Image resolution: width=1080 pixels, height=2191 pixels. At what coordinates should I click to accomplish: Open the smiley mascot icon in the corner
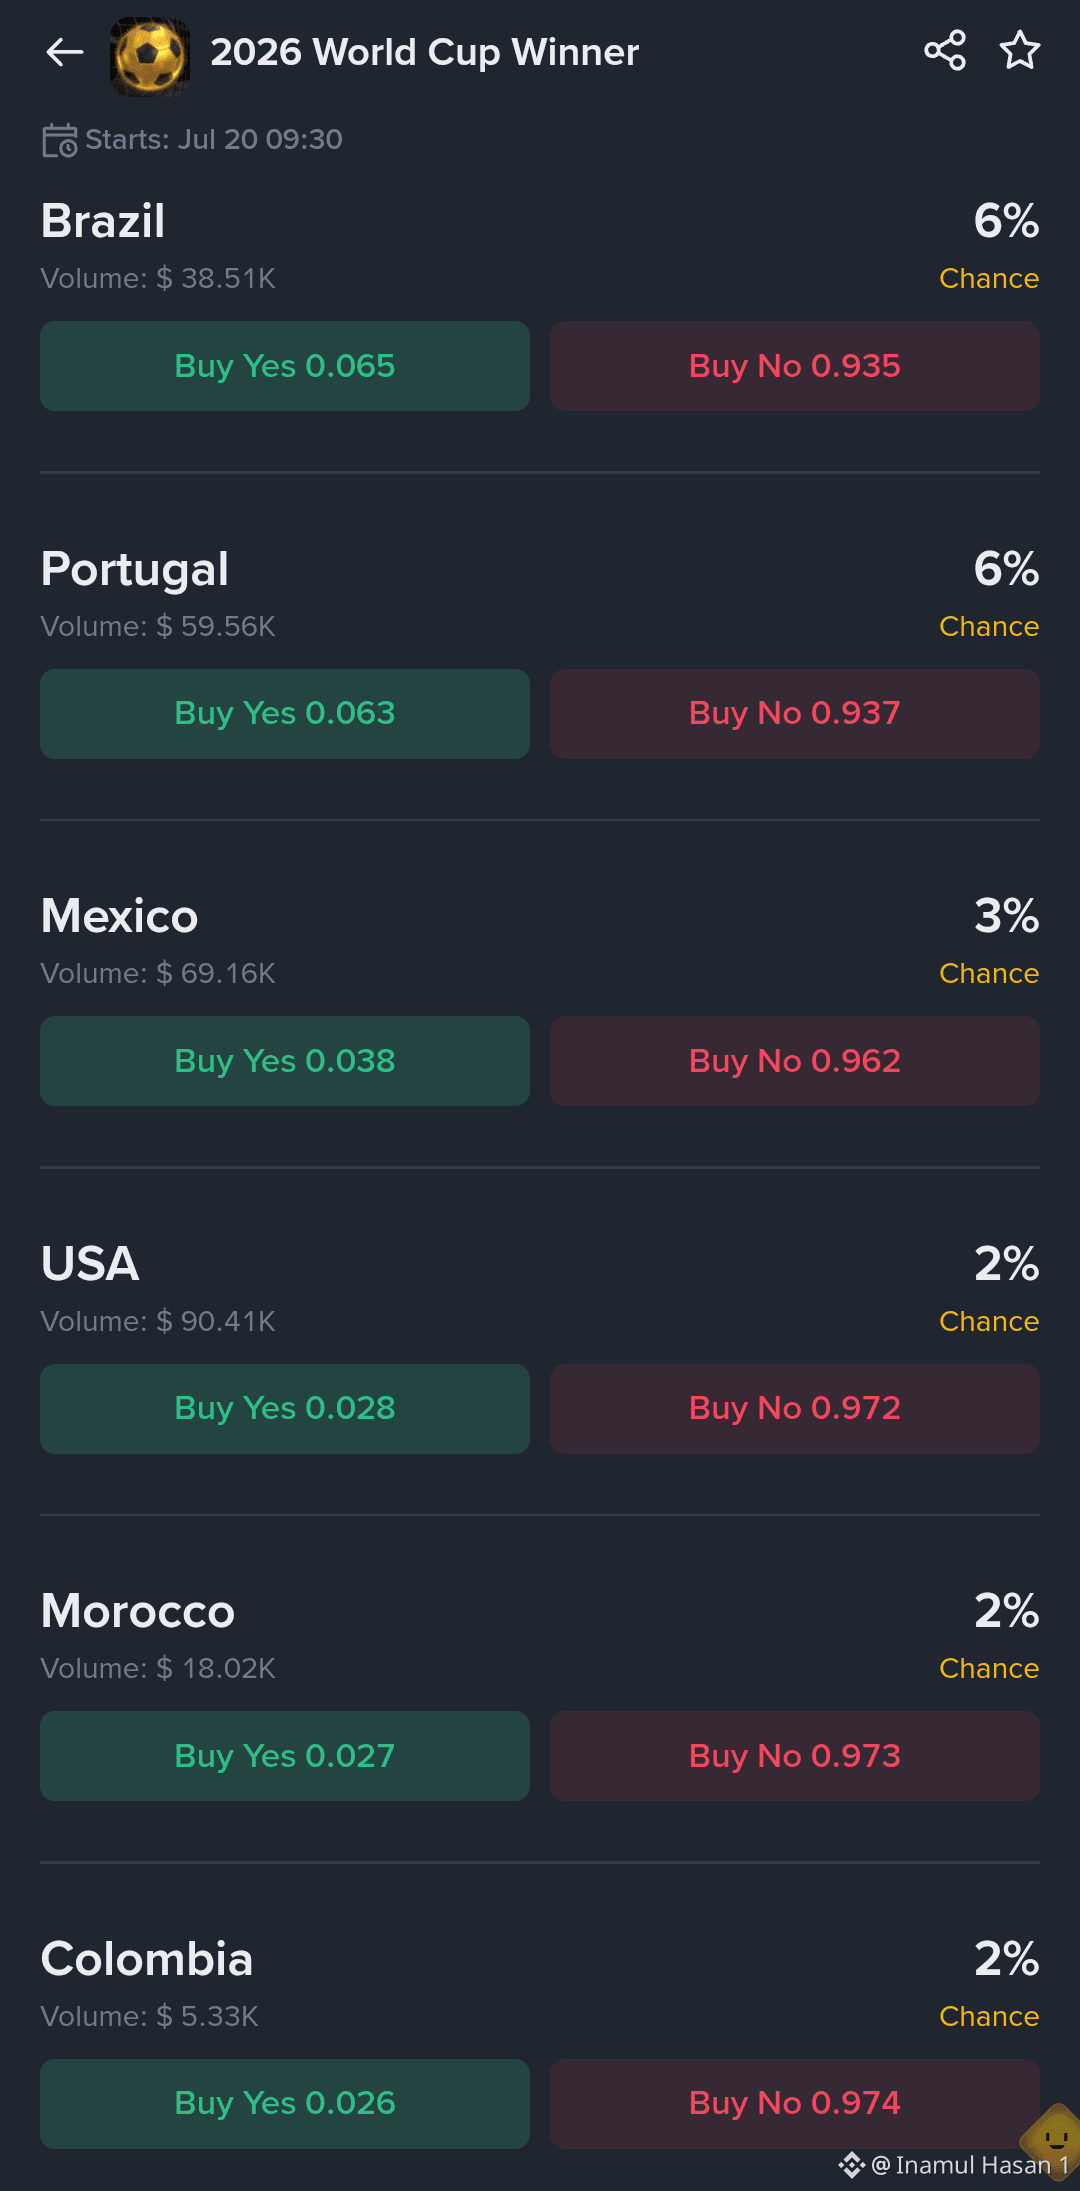pos(1053,2140)
